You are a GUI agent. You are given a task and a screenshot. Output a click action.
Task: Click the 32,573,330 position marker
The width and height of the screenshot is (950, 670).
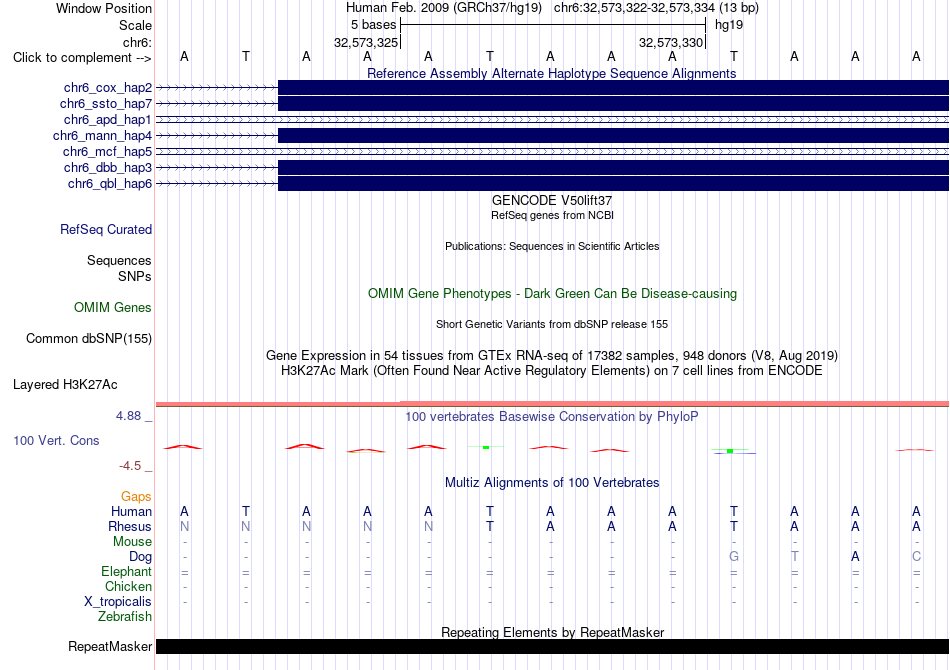671,42
